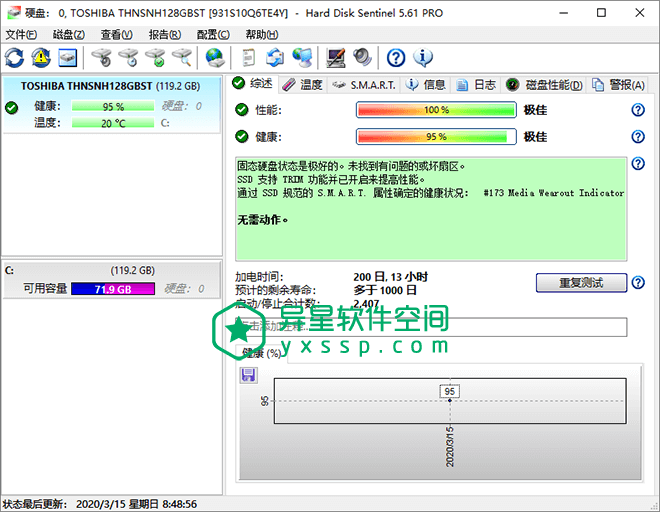The width and height of the screenshot is (660, 512).
Task: Click the 重复测试 button
Action: click(x=581, y=283)
